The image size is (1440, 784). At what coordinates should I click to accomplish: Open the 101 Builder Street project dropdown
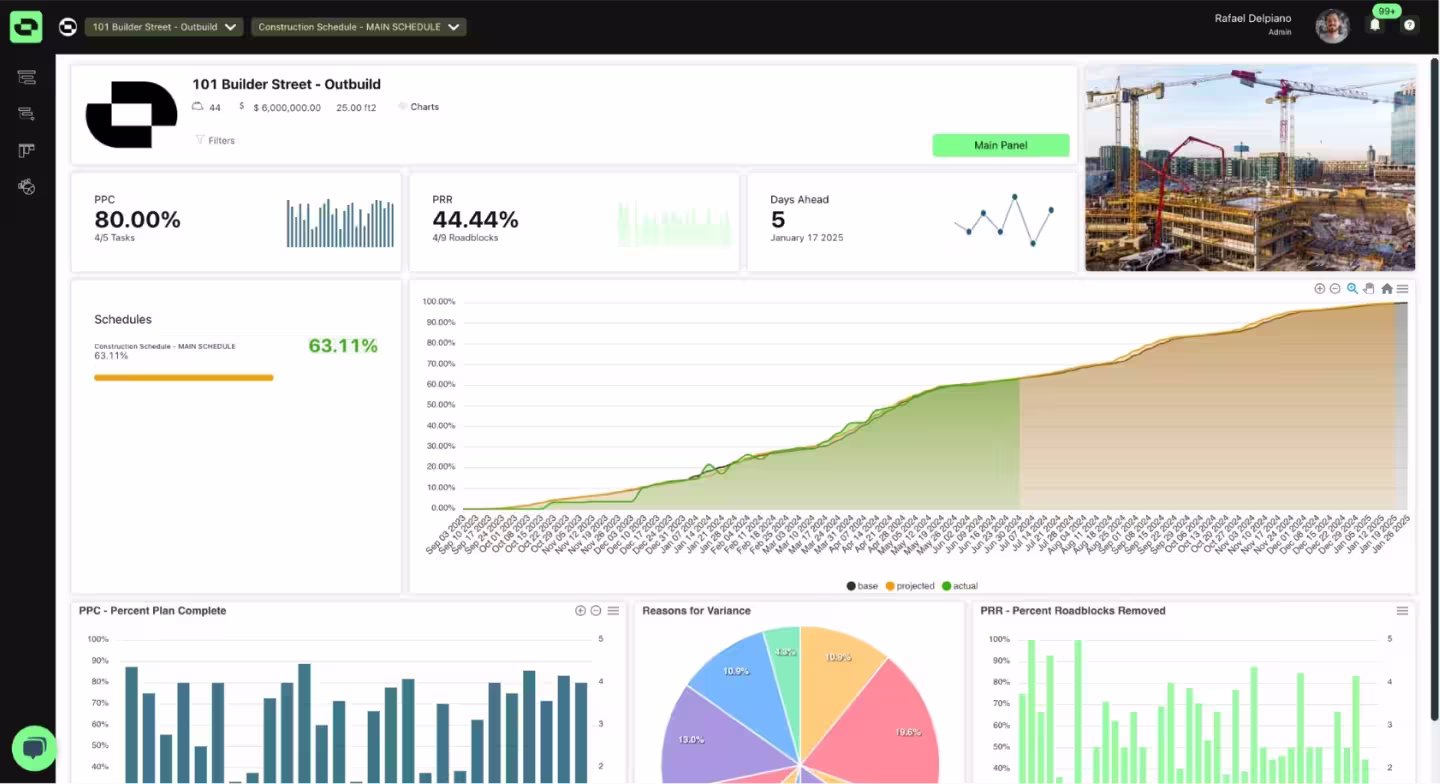[x=164, y=27]
